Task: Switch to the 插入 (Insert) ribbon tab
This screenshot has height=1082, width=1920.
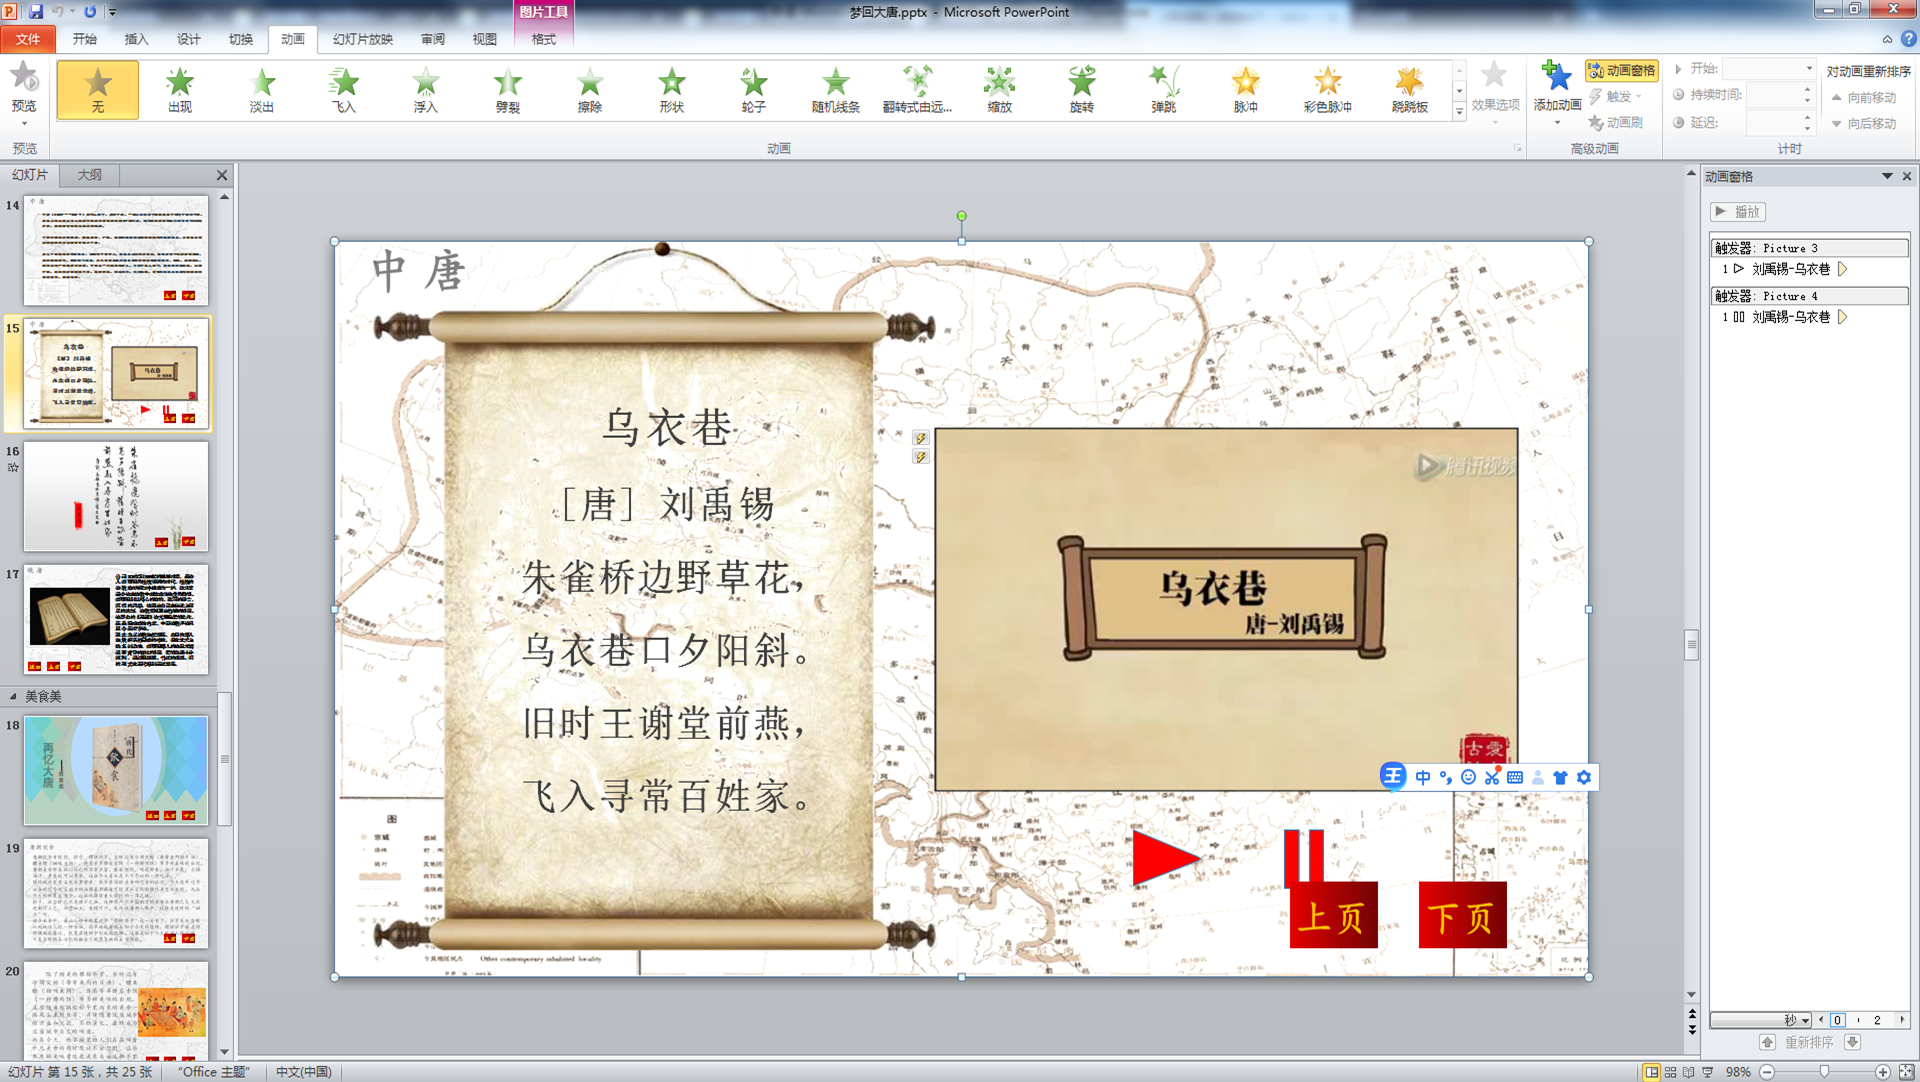Action: coord(136,39)
